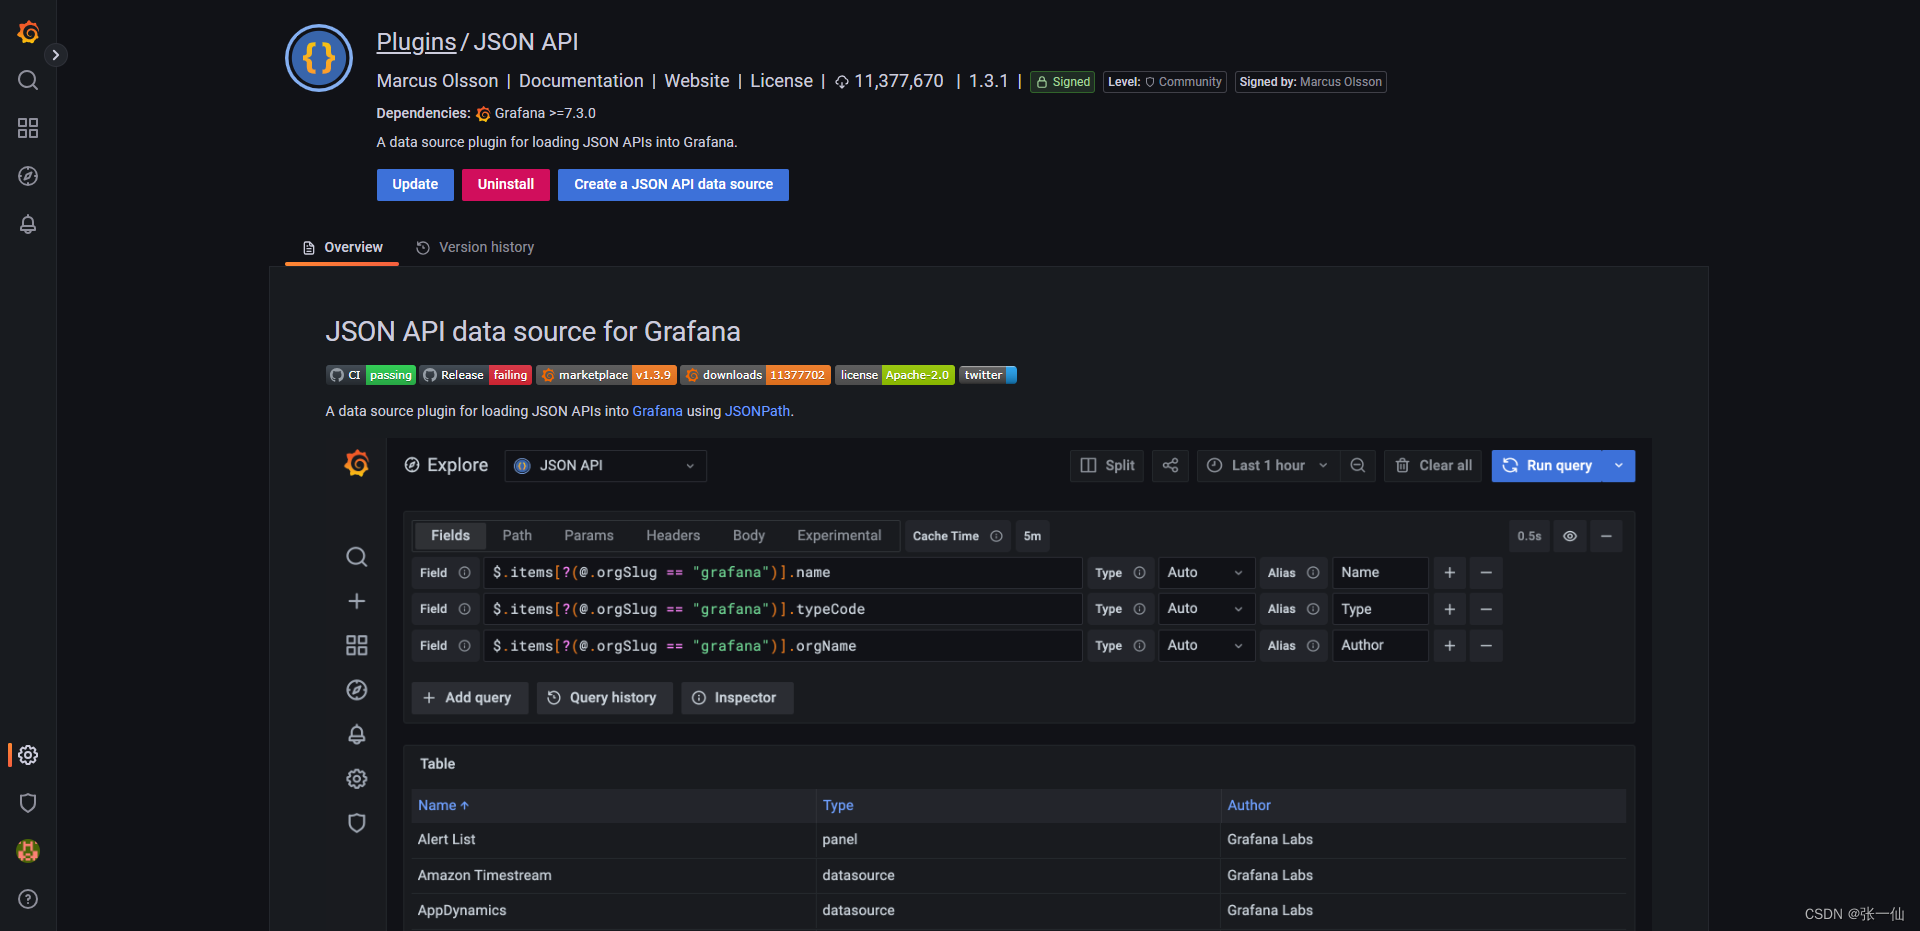Open Explore via the compass icon

pos(28,176)
